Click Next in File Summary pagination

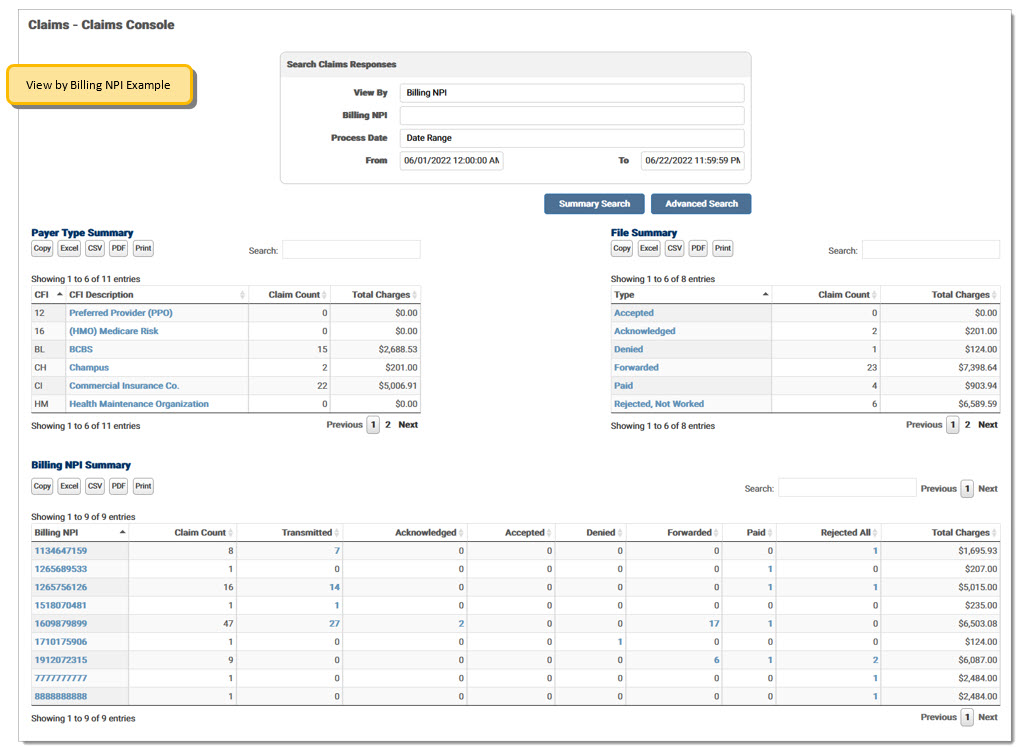pyautogui.click(x=988, y=425)
